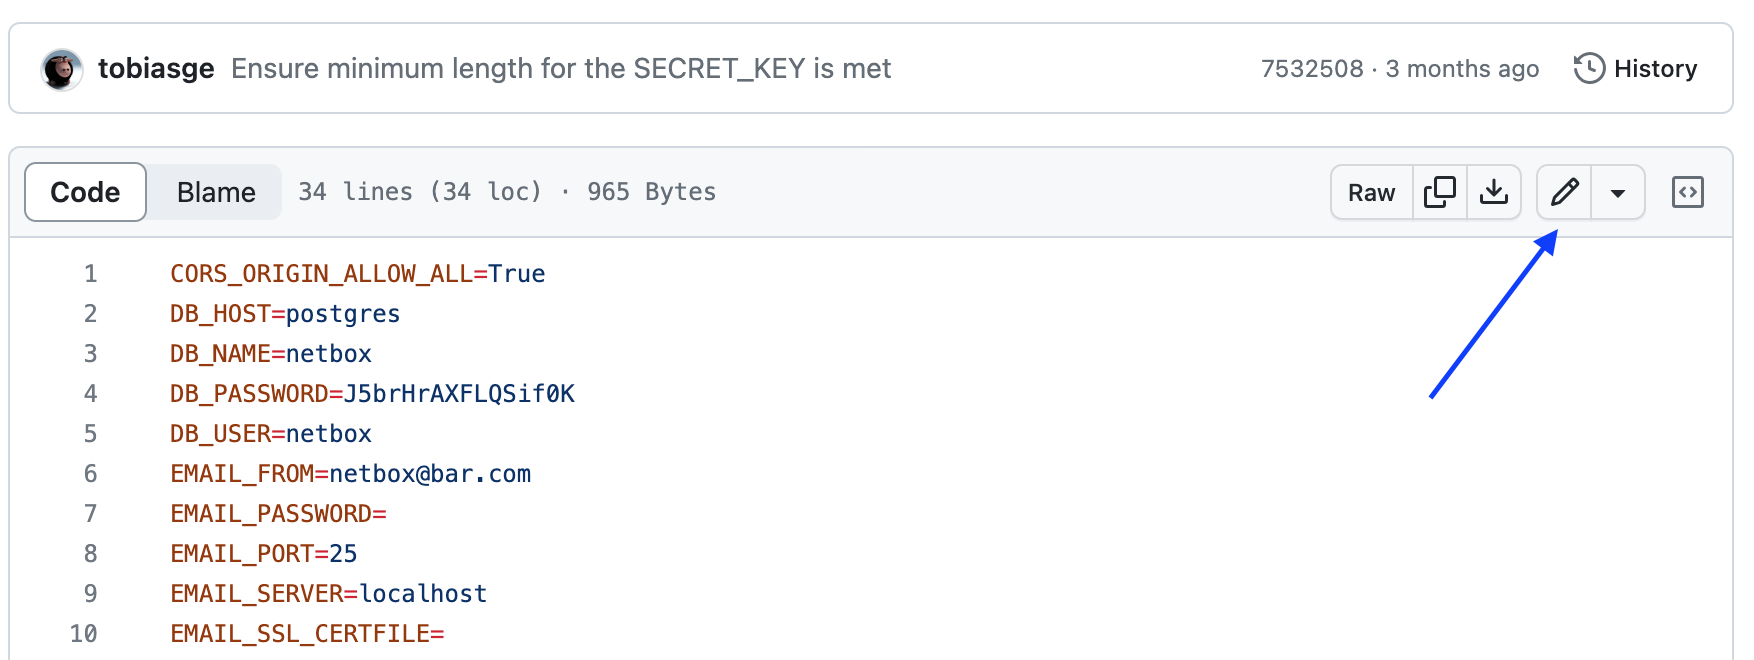Open the SECRET_KEY commit message link

pyautogui.click(x=561, y=68)
